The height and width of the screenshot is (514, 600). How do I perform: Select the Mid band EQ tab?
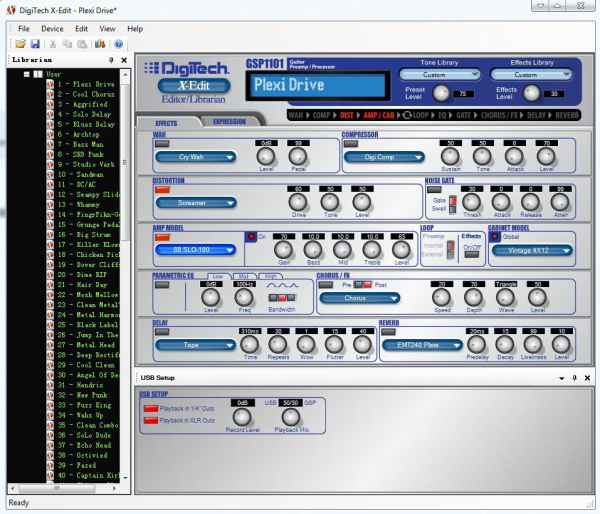244,276
